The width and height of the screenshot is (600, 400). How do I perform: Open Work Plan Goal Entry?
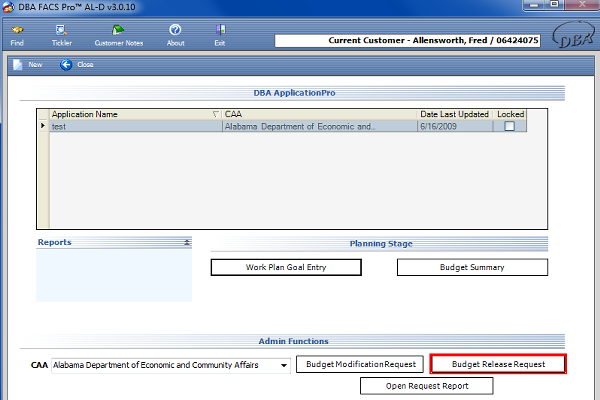click(x=286, y=267)
